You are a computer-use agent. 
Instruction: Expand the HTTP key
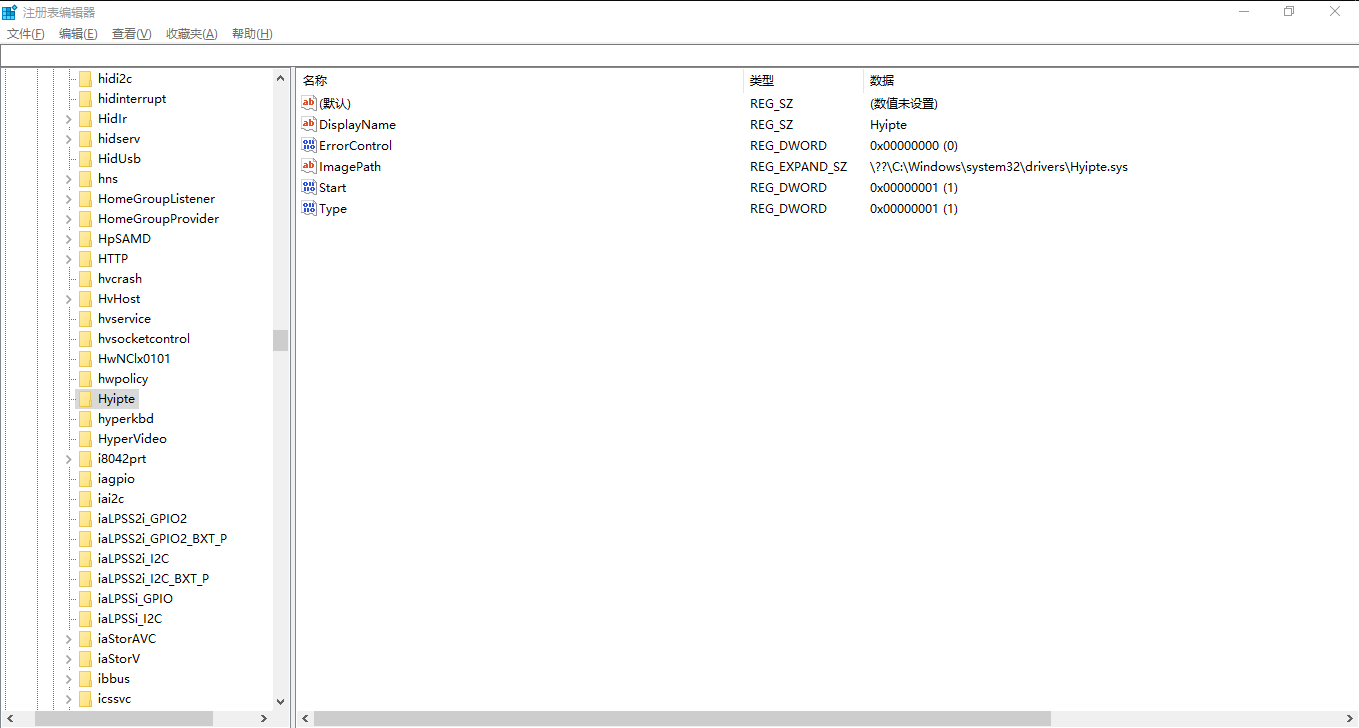click(68, 258)
